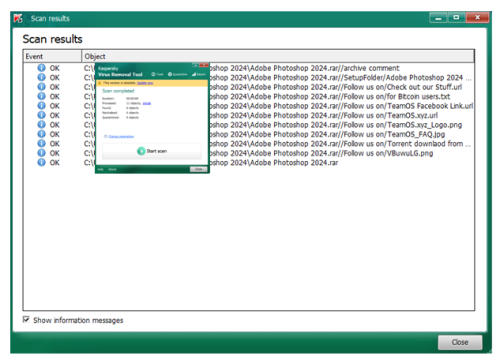Click info icon of VBuwuLG.png row
This screenshot has height=360, width=500.
click(41, 153)
